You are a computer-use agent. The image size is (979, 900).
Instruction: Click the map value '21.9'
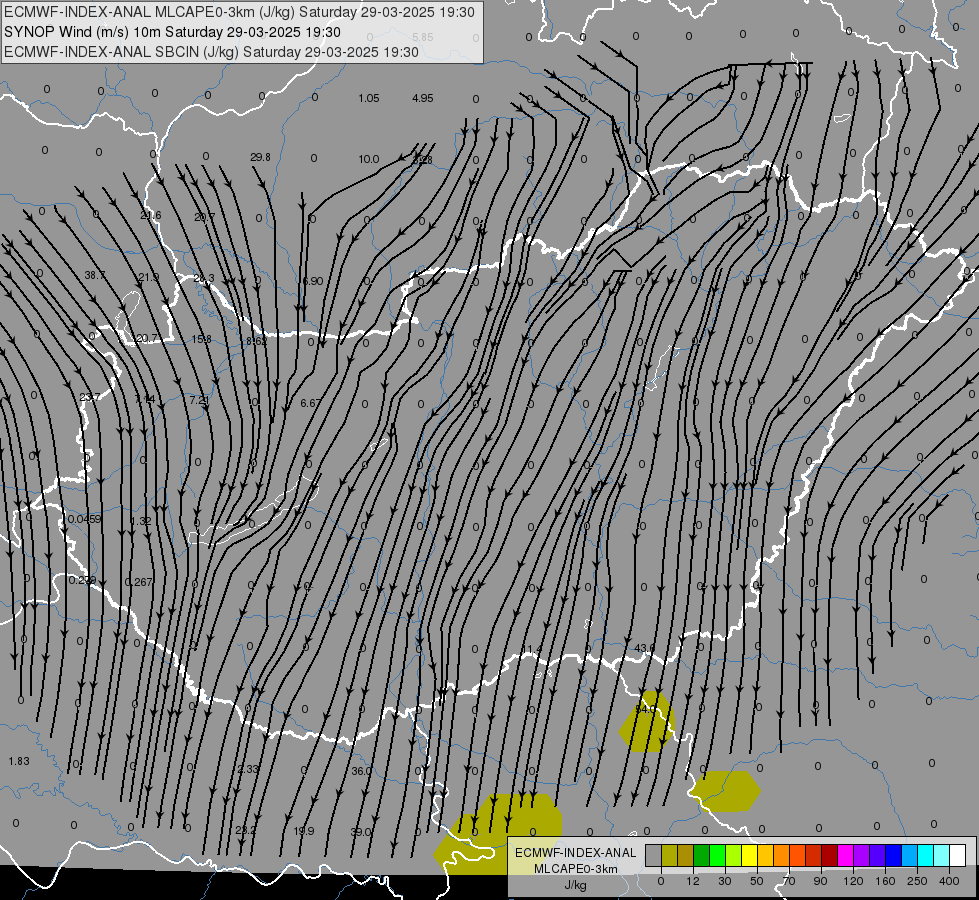(x=149, y=277)
